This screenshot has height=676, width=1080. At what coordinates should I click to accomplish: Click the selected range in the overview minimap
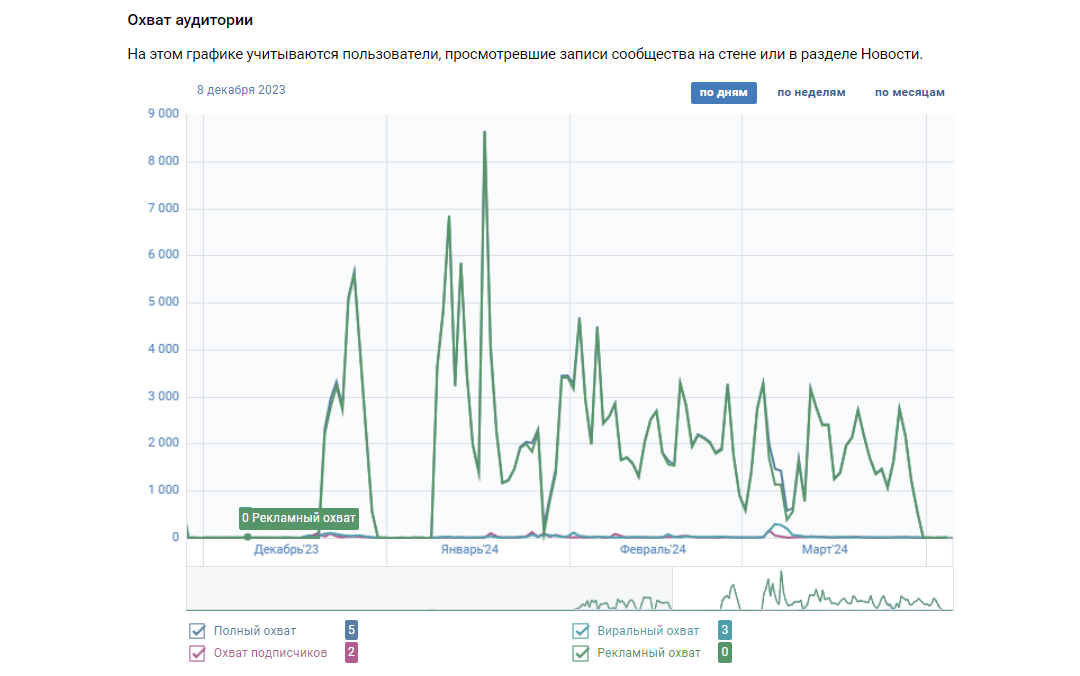[812, 588]
